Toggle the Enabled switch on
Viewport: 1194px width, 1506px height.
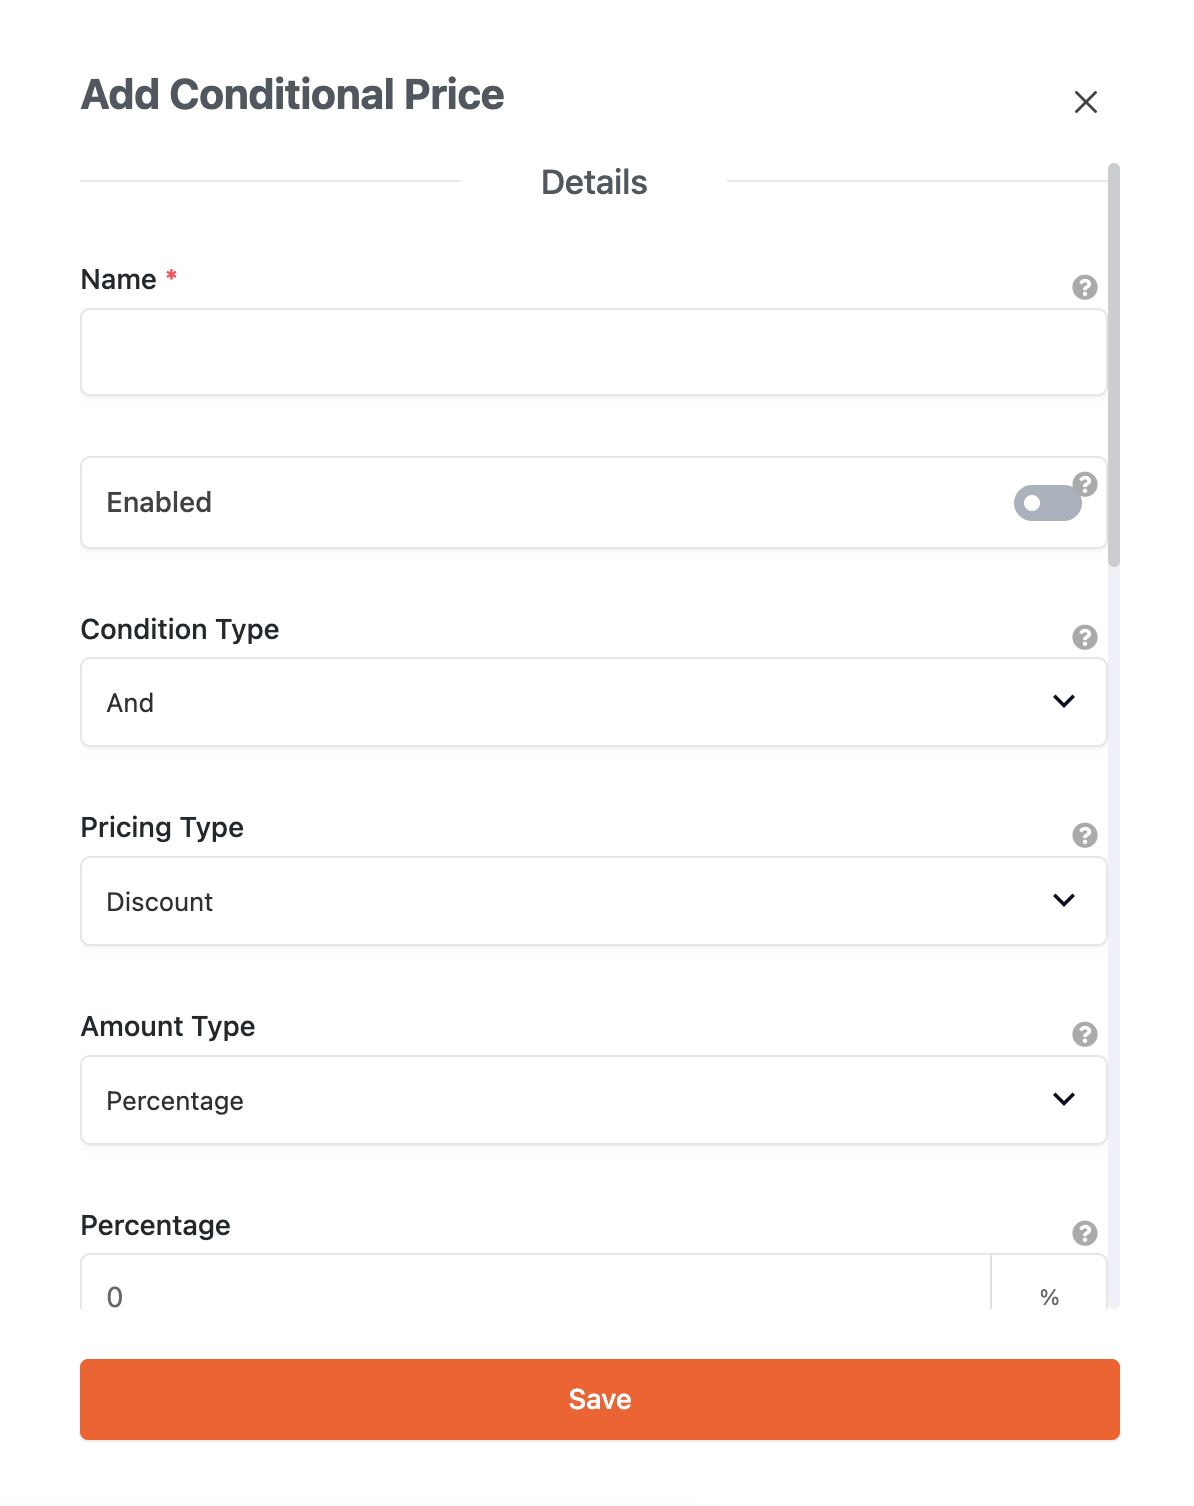pos(1046,503)
